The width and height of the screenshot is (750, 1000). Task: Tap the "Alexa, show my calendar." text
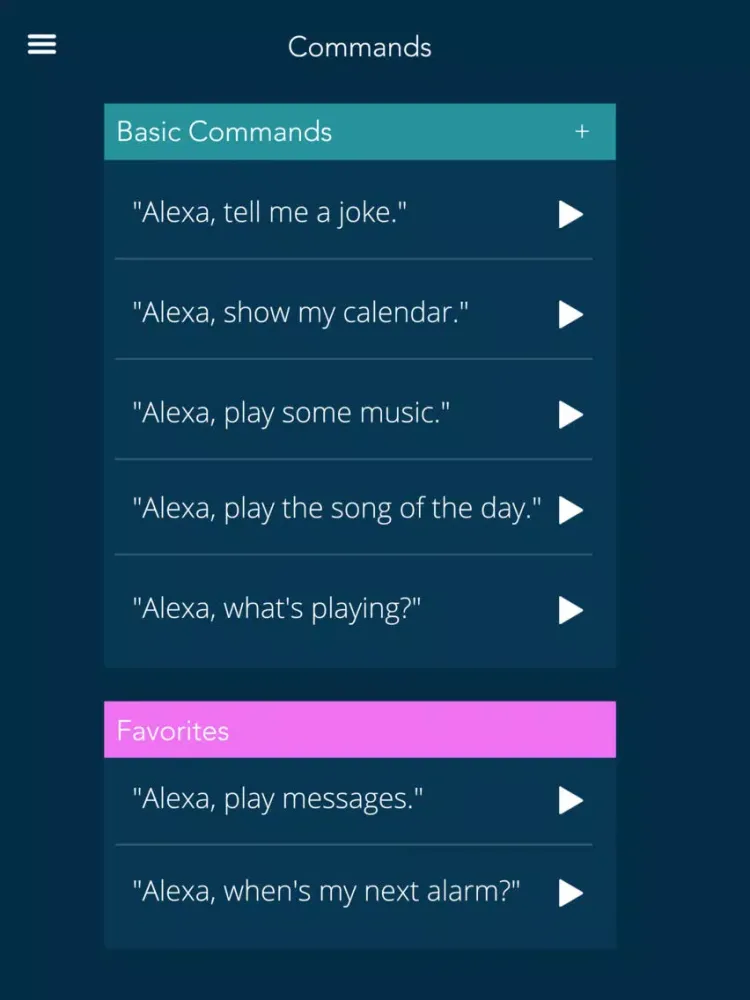[300, 313]
